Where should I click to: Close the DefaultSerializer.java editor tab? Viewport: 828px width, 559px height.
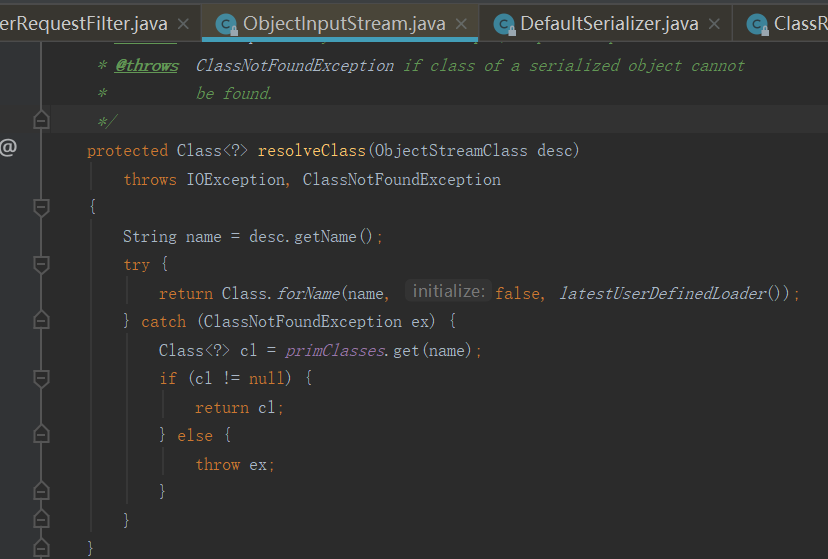point(714,24)
